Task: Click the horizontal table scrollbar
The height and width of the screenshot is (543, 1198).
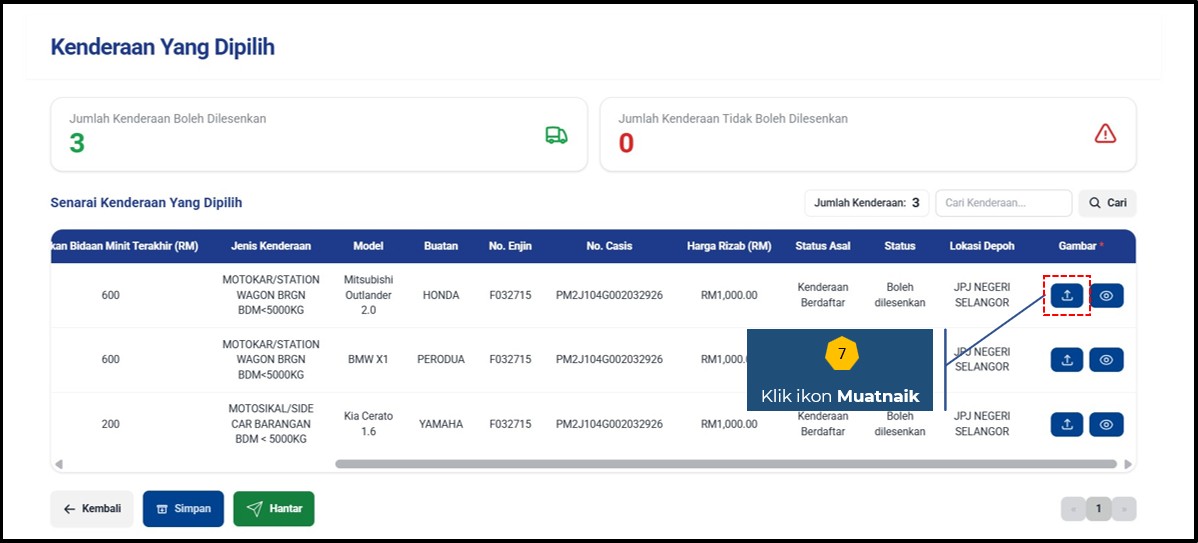Action: tap(725, 464)
